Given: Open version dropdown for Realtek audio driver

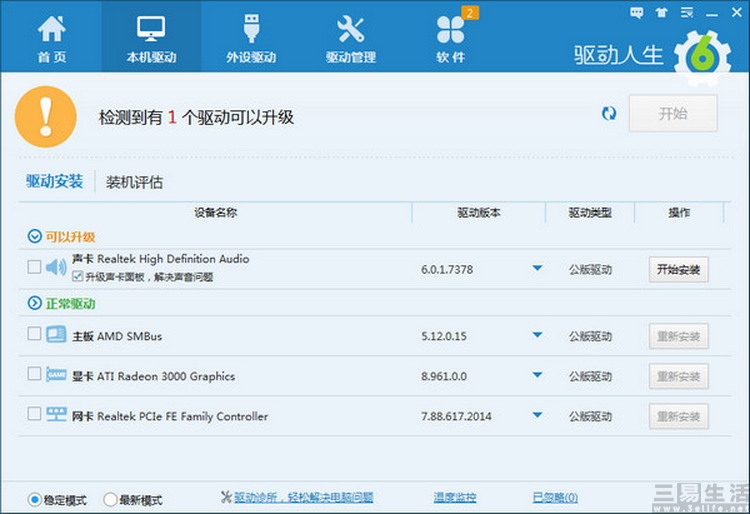Looking at the screenshot, I should pyautogui.click(x=537, y=268).
